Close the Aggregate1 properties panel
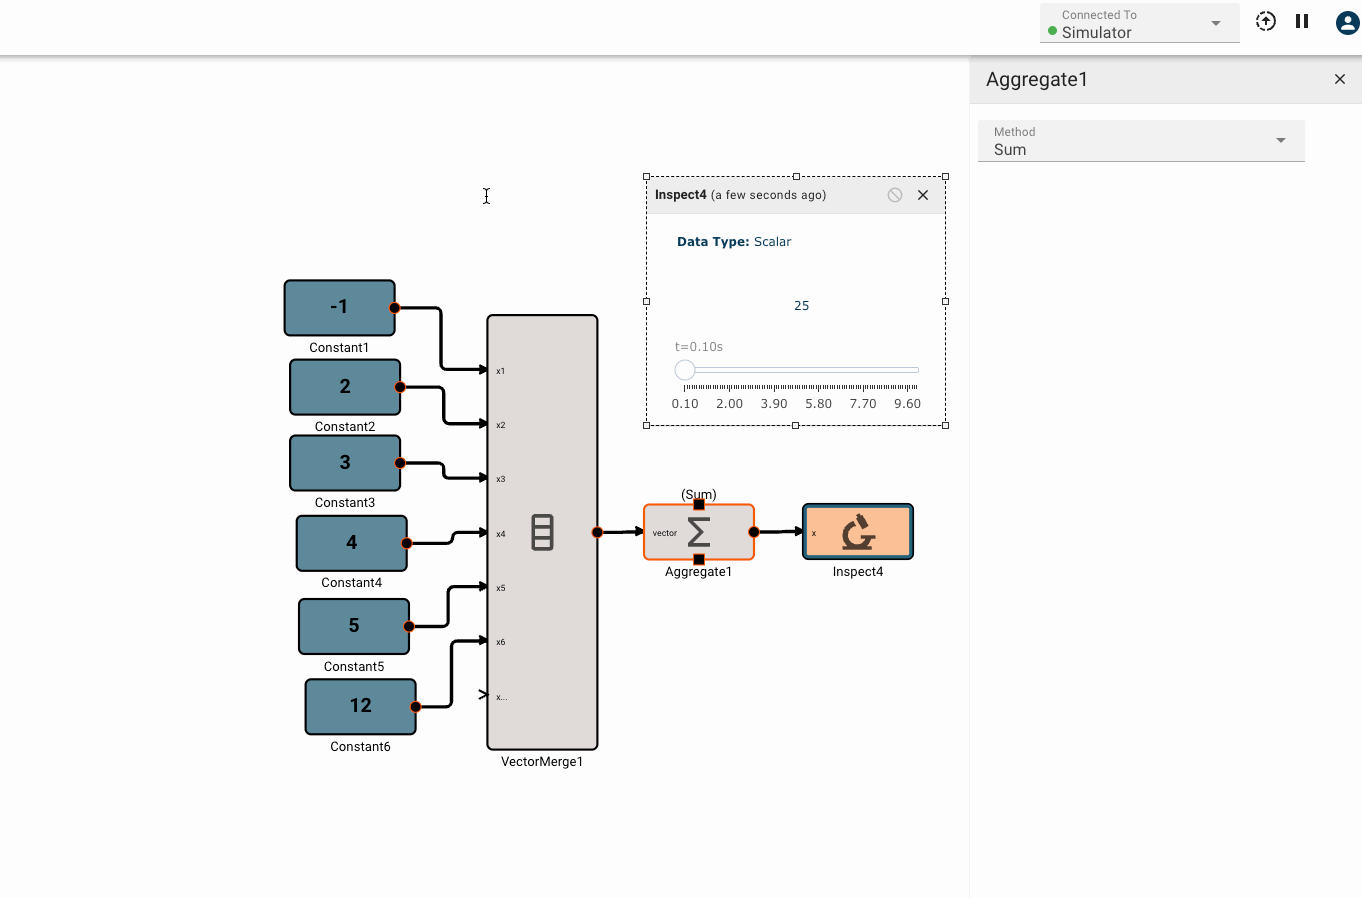 click(x=1340, y=79)
